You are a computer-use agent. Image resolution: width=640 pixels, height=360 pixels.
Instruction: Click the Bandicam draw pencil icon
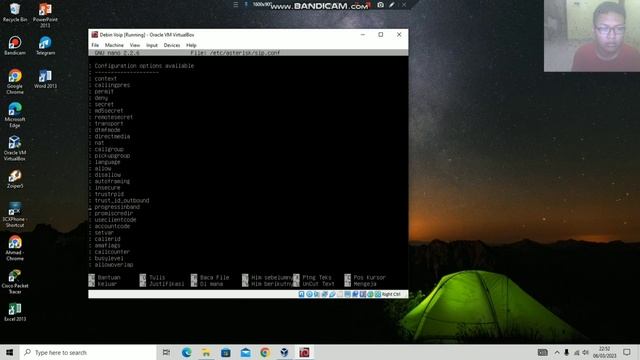click(x=392, y=5)
